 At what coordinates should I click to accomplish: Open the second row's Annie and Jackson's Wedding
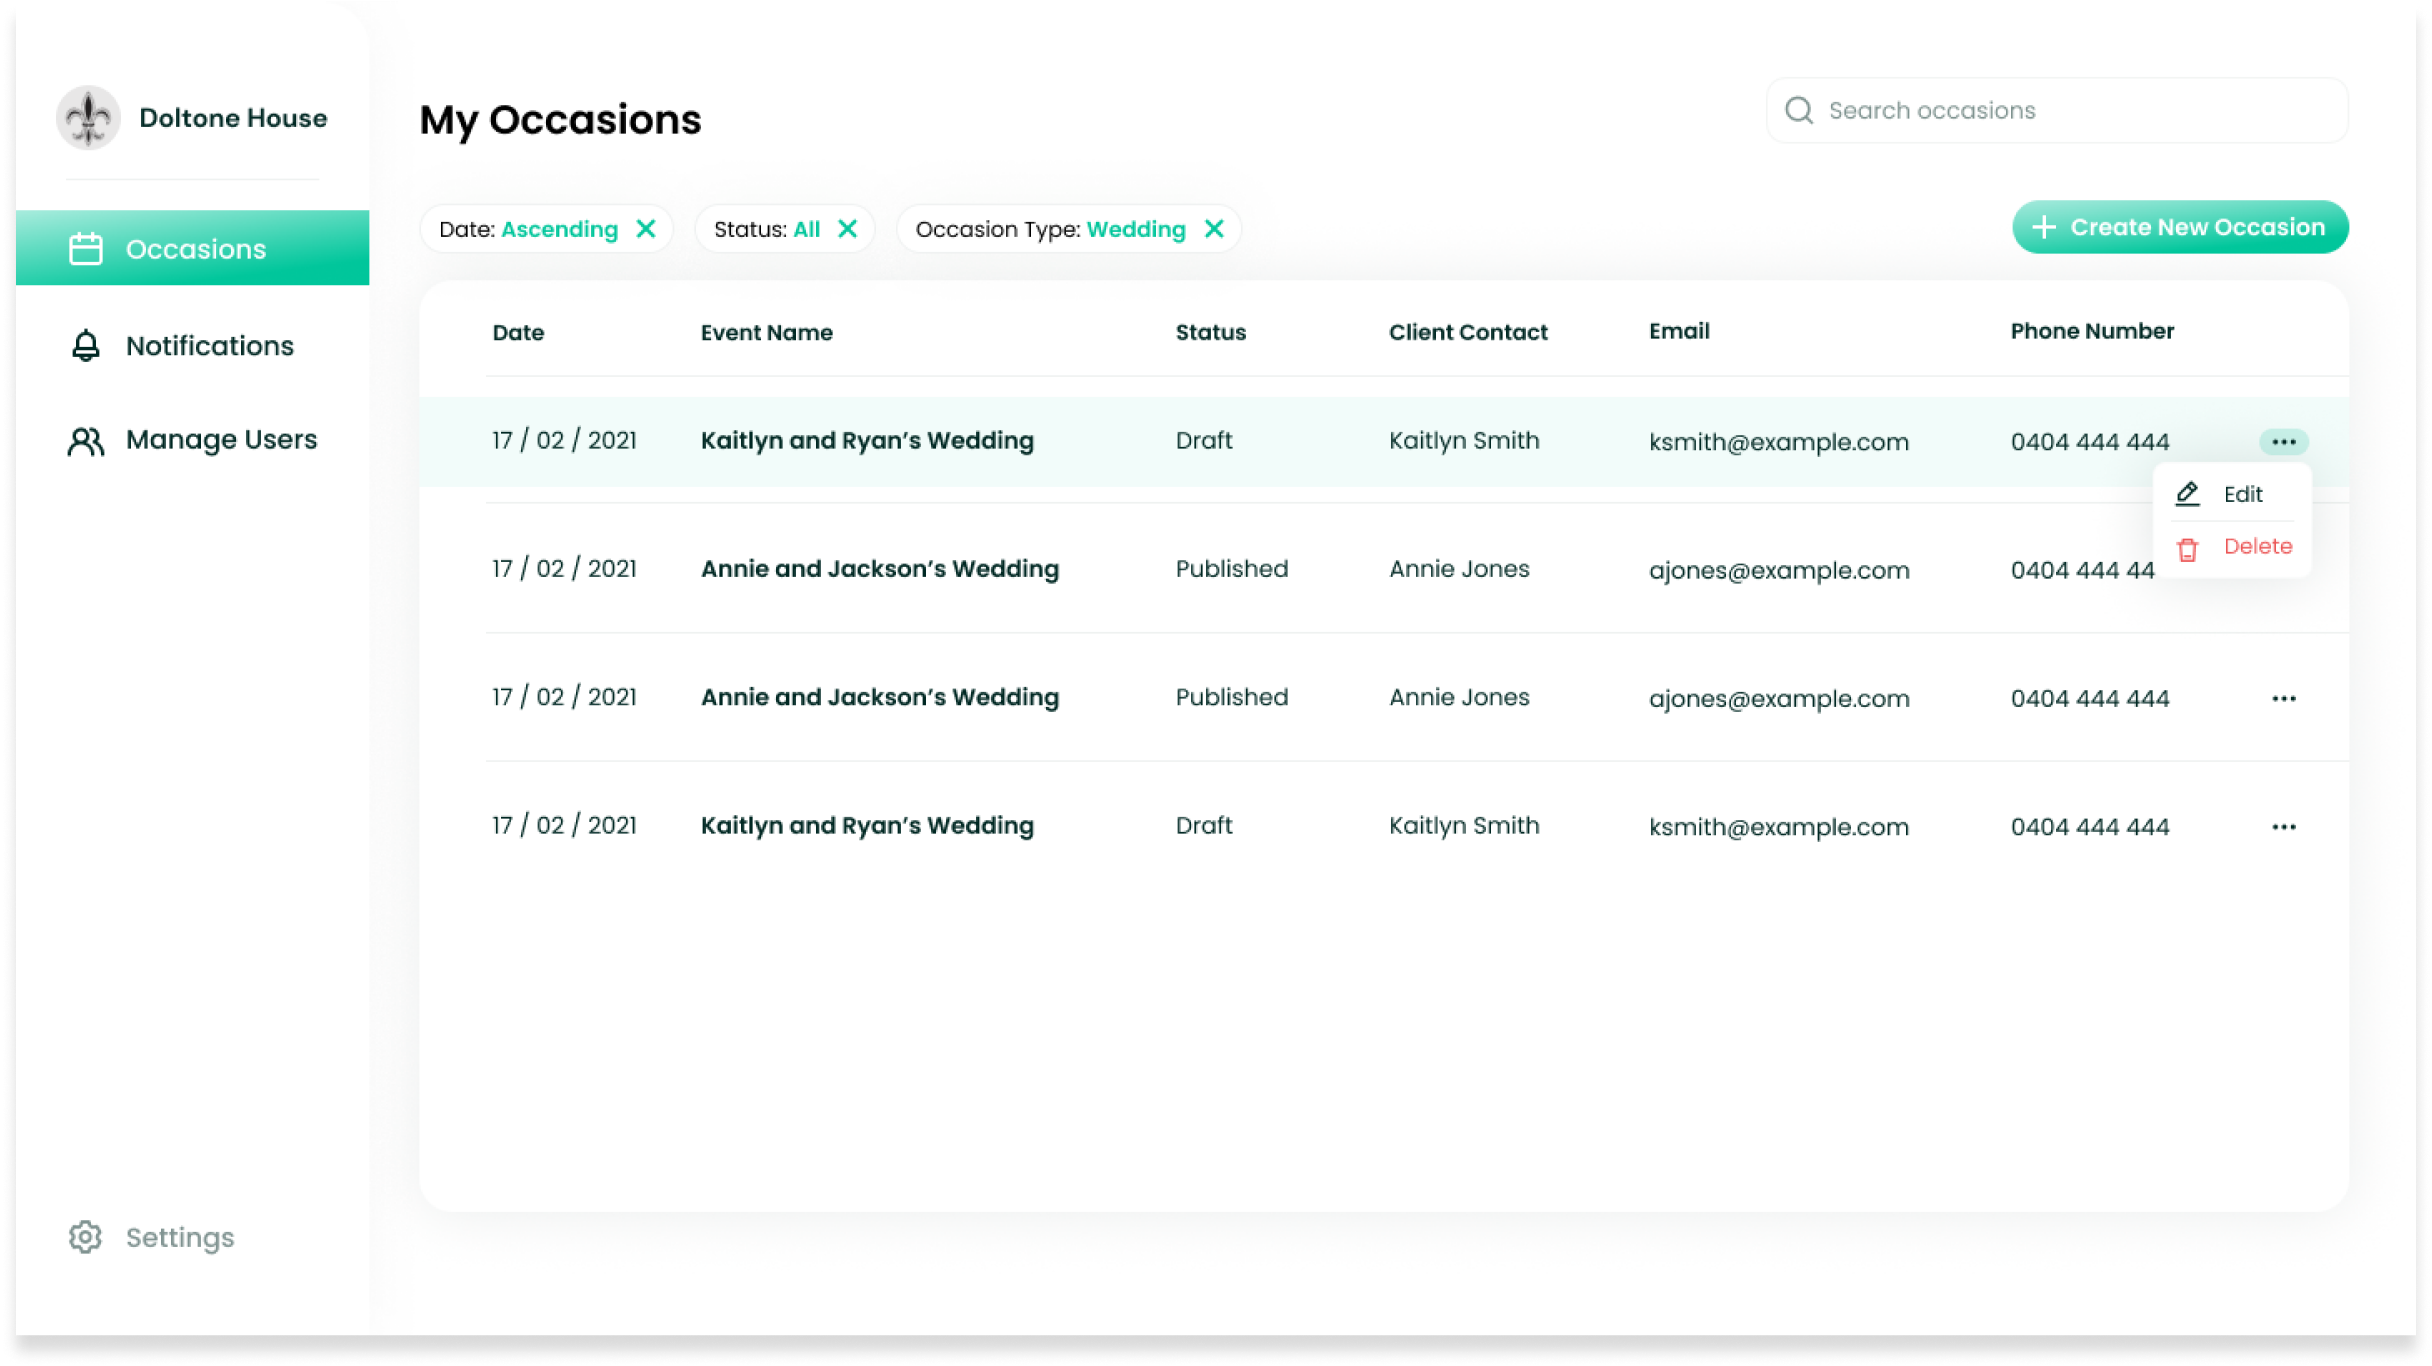point(879,569)
